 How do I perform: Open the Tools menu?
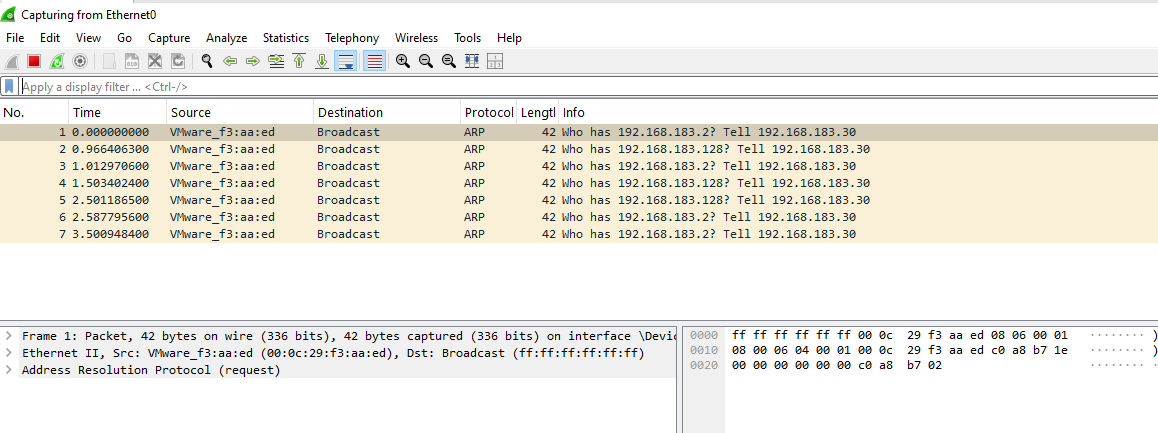click(467, 38)
